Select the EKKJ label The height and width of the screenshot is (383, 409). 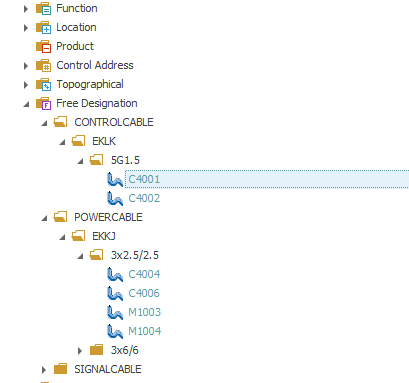(104, 236)
